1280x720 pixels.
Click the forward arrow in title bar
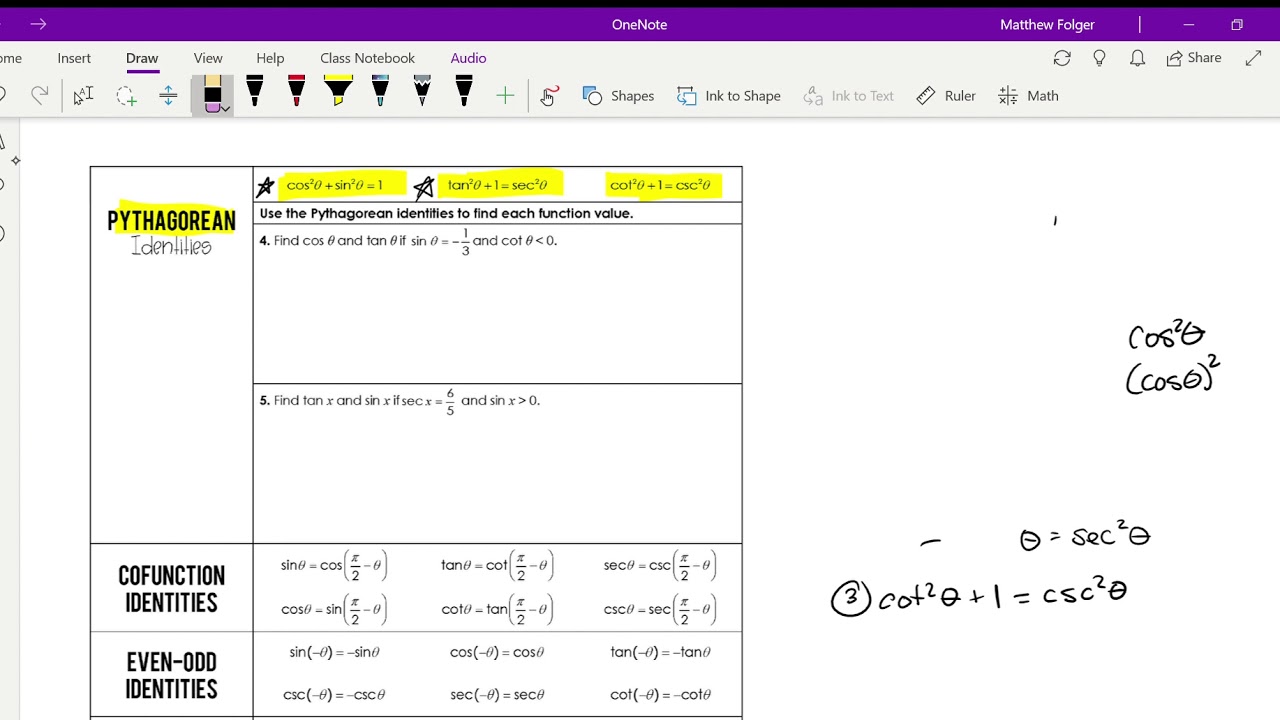coord(38,24)
